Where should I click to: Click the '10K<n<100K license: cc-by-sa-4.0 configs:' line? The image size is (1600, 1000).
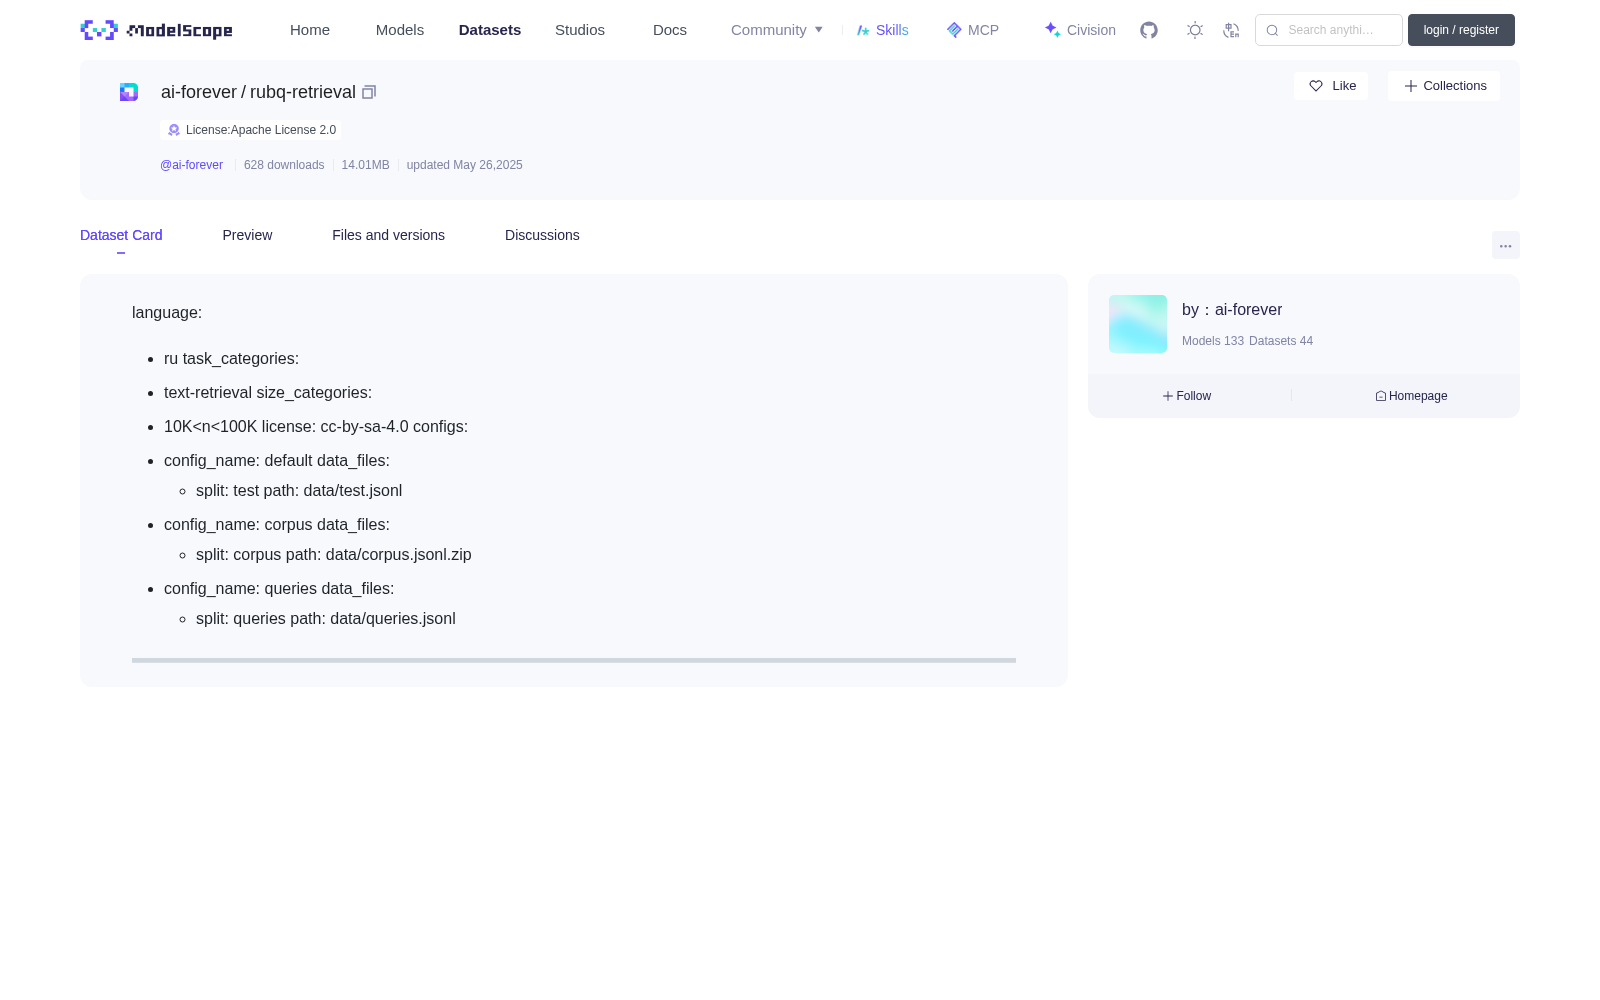click(316, 427)
